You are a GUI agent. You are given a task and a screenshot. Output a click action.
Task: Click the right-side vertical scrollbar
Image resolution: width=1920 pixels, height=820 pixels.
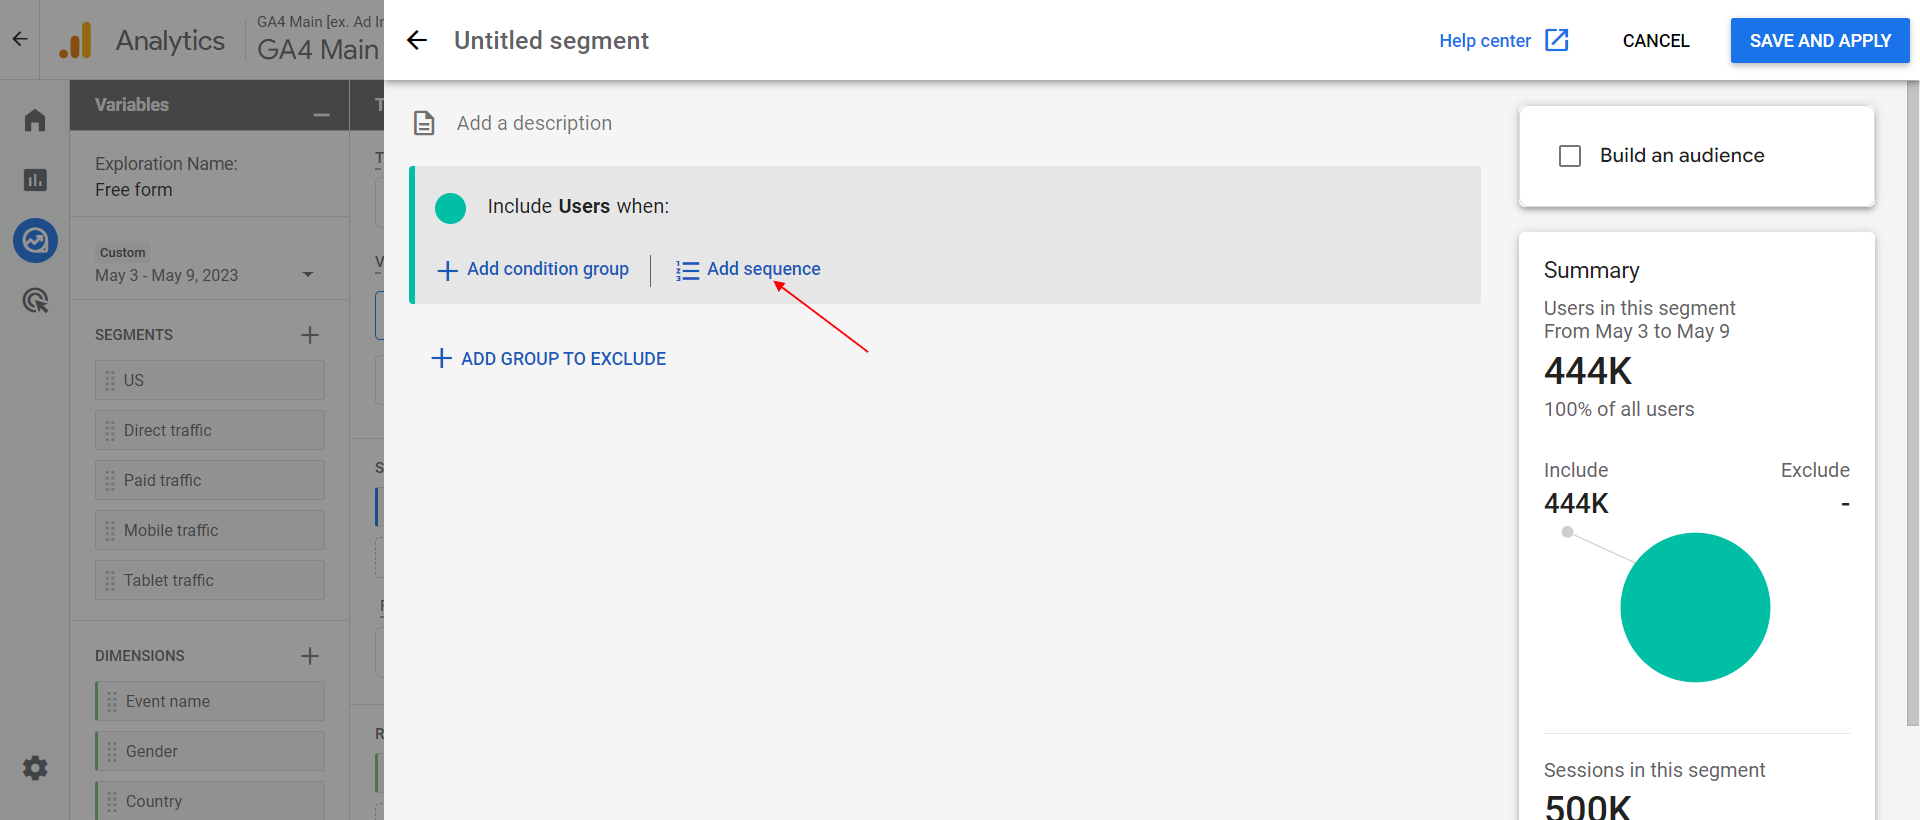[1913, 403]
